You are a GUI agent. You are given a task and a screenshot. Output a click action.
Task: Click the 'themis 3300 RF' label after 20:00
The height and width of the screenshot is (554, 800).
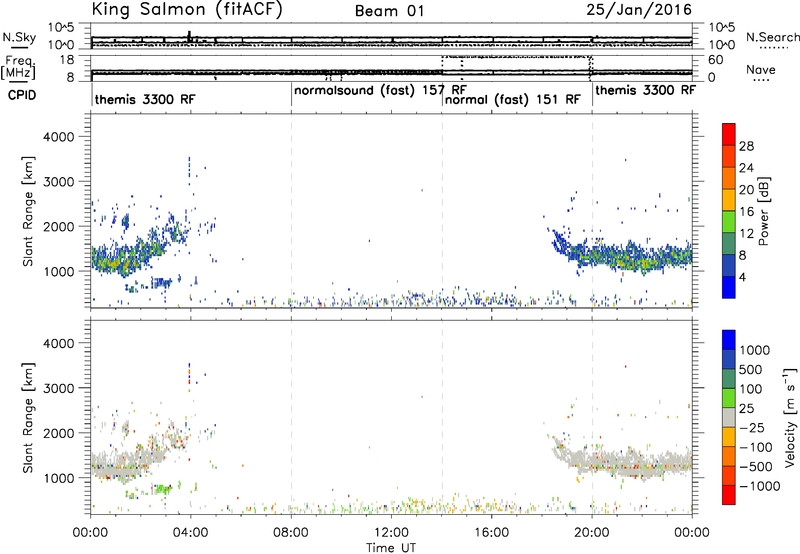[x=645, y=90]
